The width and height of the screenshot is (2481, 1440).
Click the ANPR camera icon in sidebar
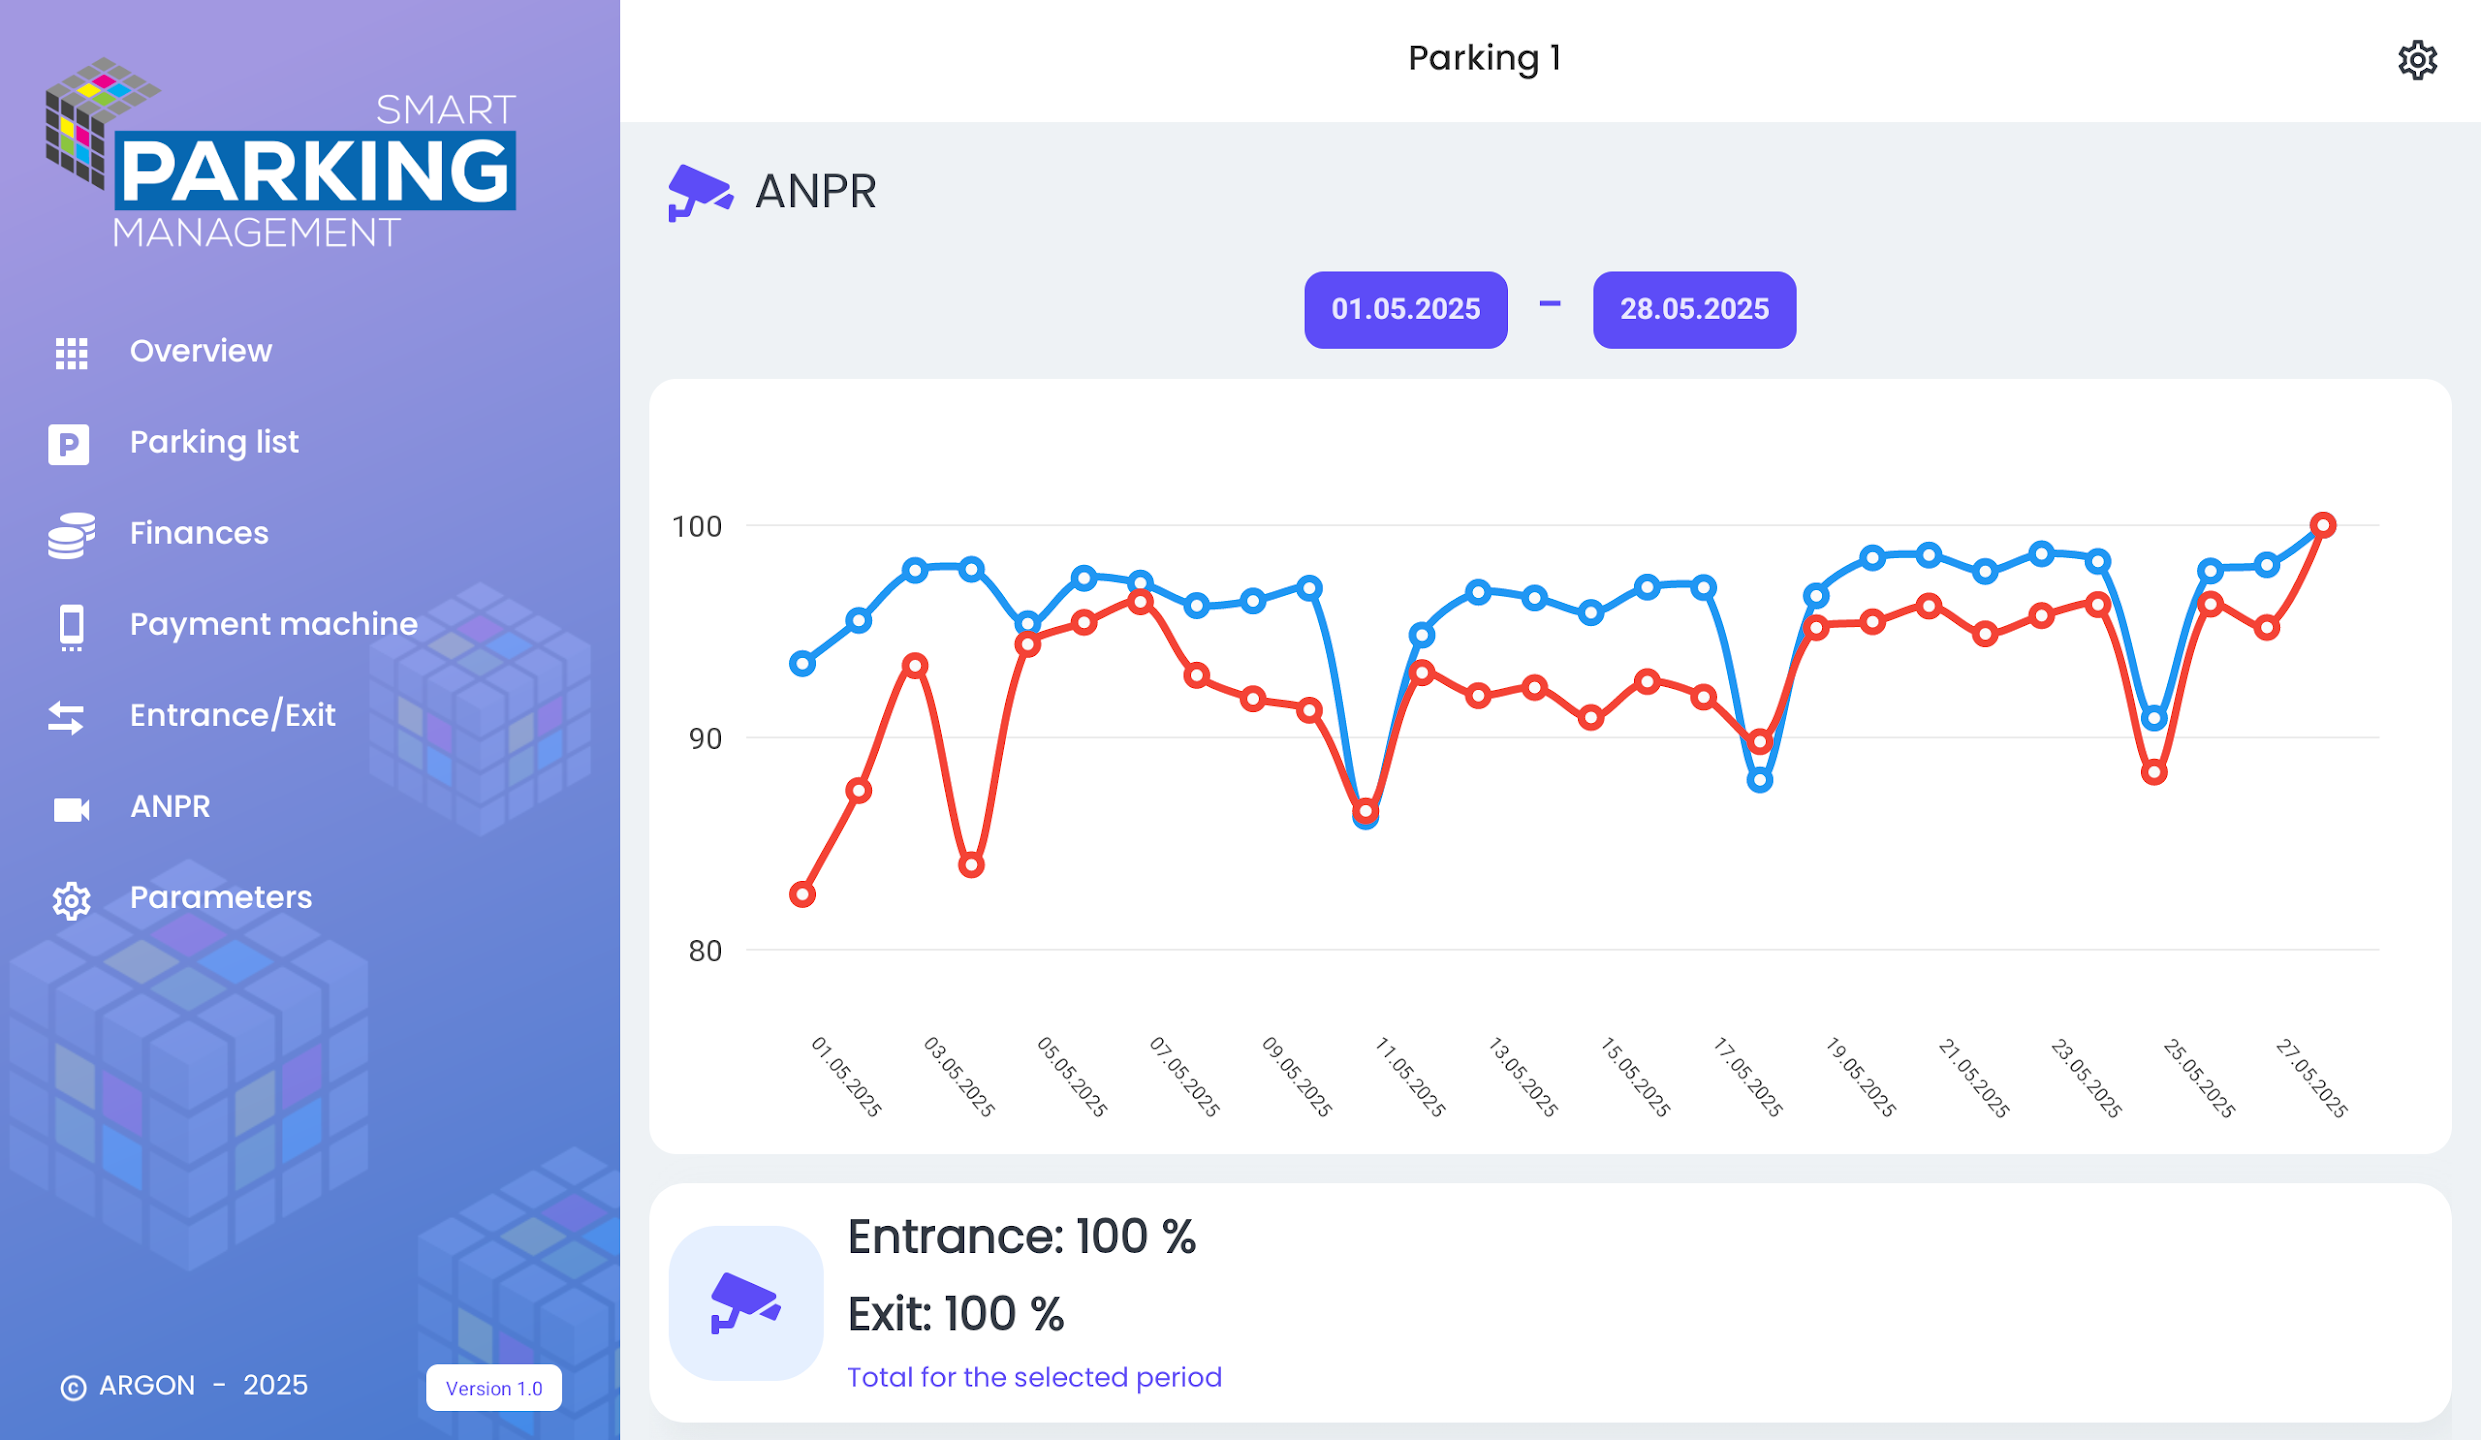pos(71,808)
